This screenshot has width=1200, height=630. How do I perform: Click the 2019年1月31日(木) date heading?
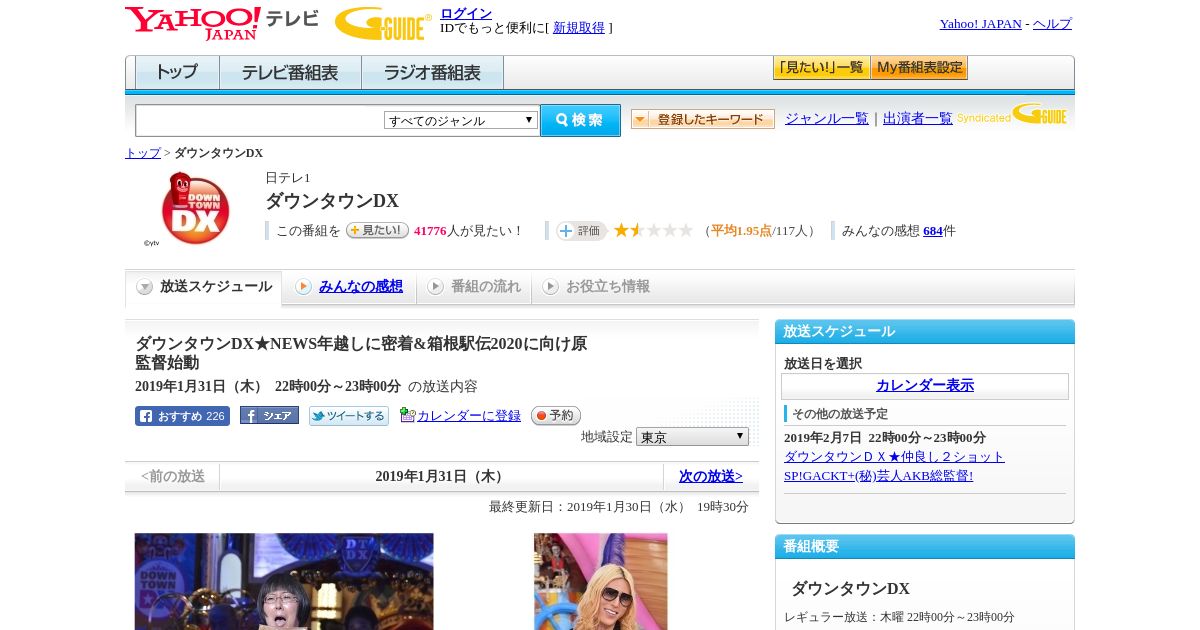[x=441, y=477]
